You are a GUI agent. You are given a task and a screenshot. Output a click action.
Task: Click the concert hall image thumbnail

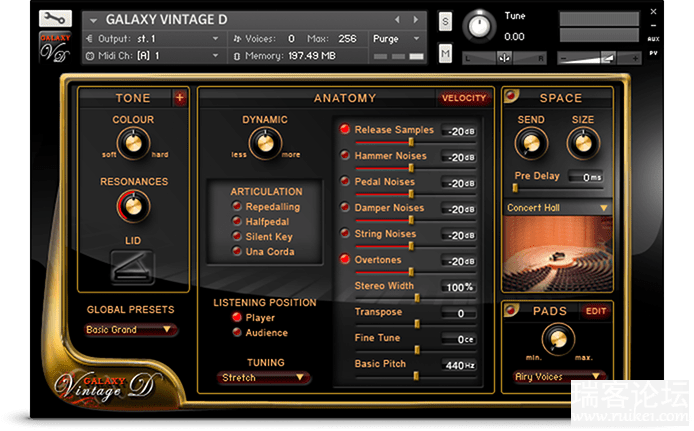[x=558, y=253]
